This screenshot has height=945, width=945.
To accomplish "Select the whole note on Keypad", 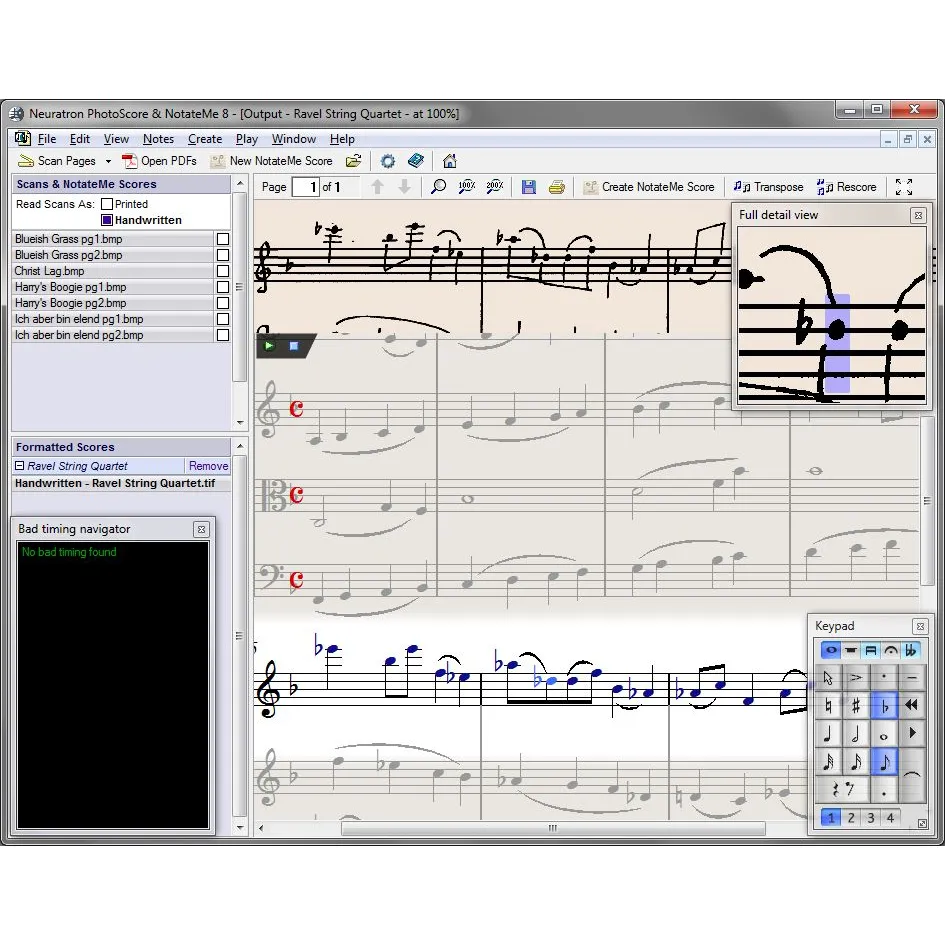I will coord(885,734).
